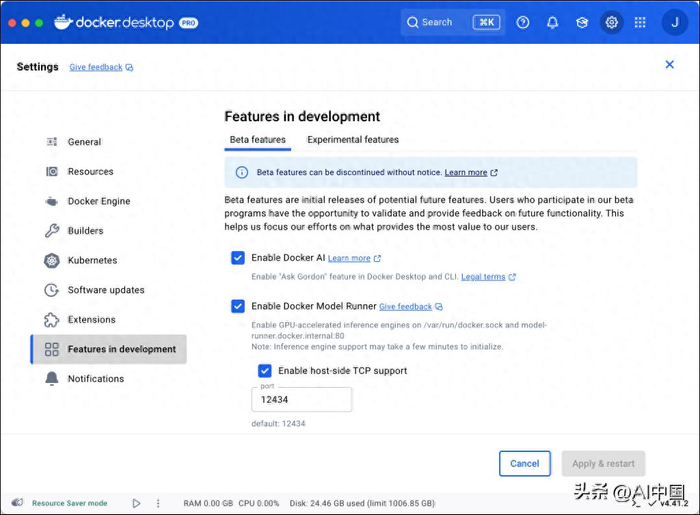
Task: Open the help question mark icon
Action: 523,22
